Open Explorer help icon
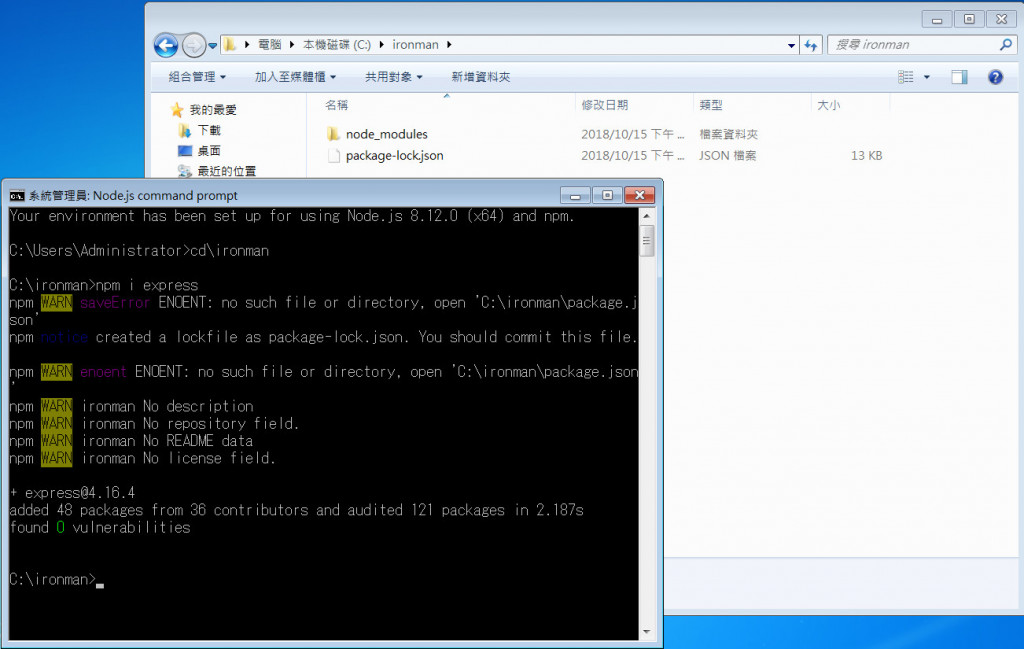The height and width of the screenshot is (649, 1024). pyautogui.click(x=995, y=77)
